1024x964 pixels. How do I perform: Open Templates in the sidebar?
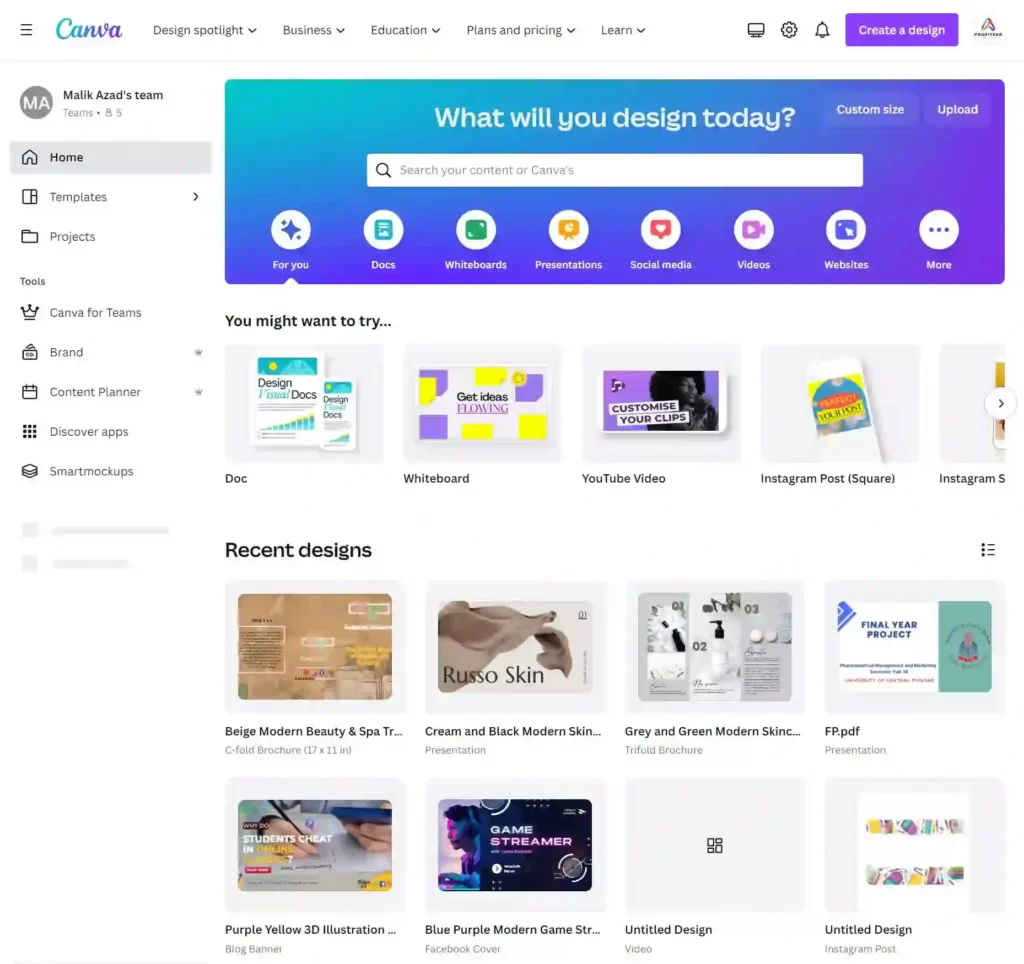click(x=111, y=197)
